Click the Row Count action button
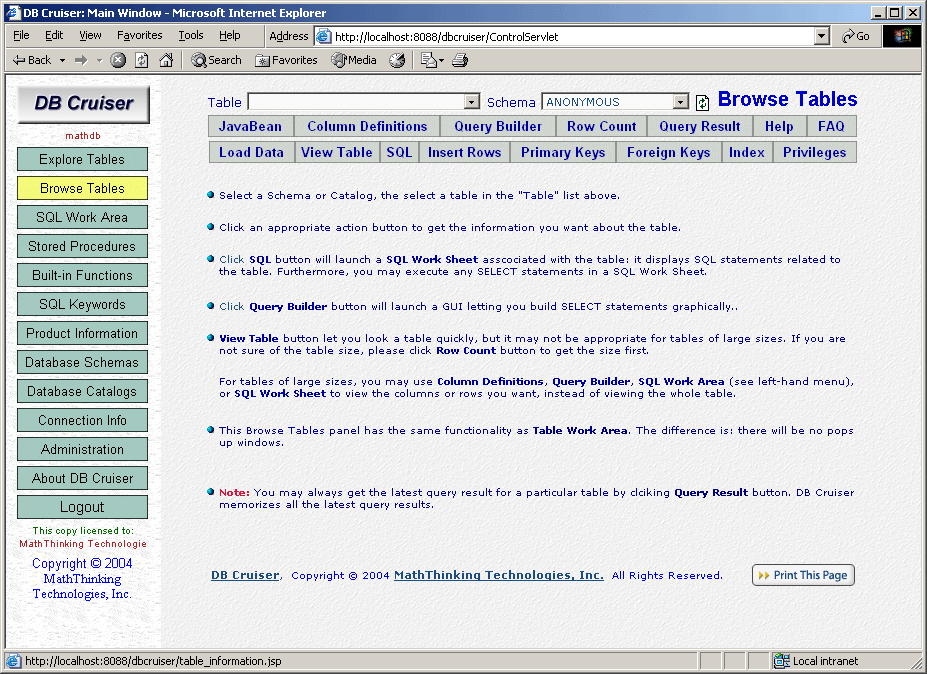 pyautogui.click(x=601, y=127)
